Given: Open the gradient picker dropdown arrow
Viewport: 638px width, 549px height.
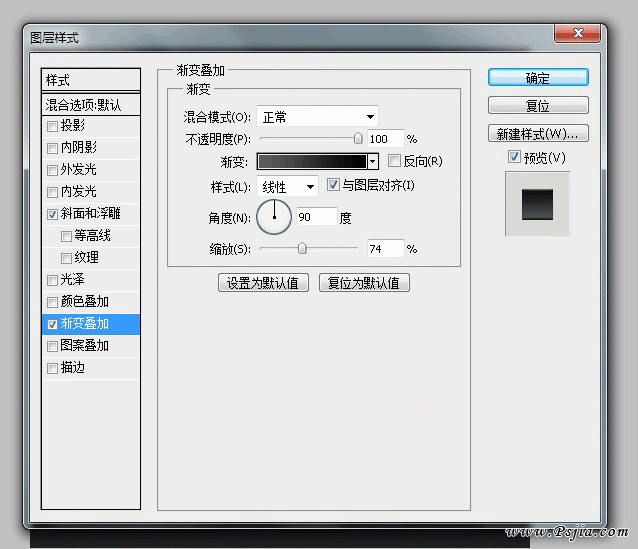Looking at the screenshot, I should point(373,161).
